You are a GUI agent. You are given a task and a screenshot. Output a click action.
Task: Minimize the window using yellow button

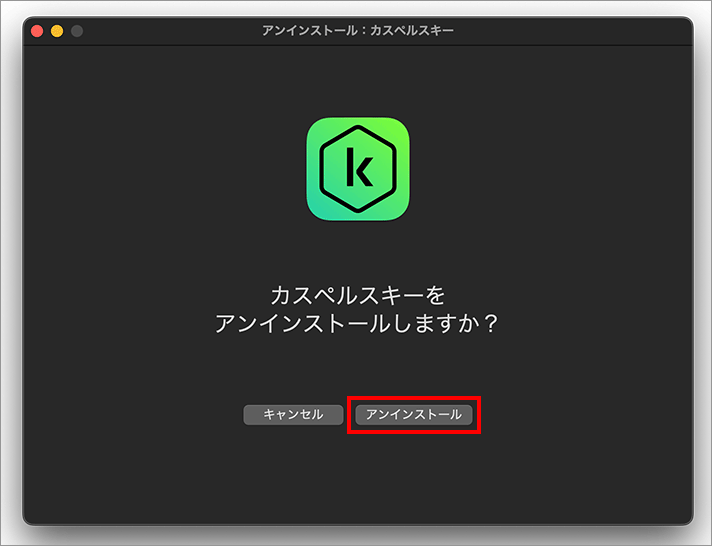coord(57,31)
